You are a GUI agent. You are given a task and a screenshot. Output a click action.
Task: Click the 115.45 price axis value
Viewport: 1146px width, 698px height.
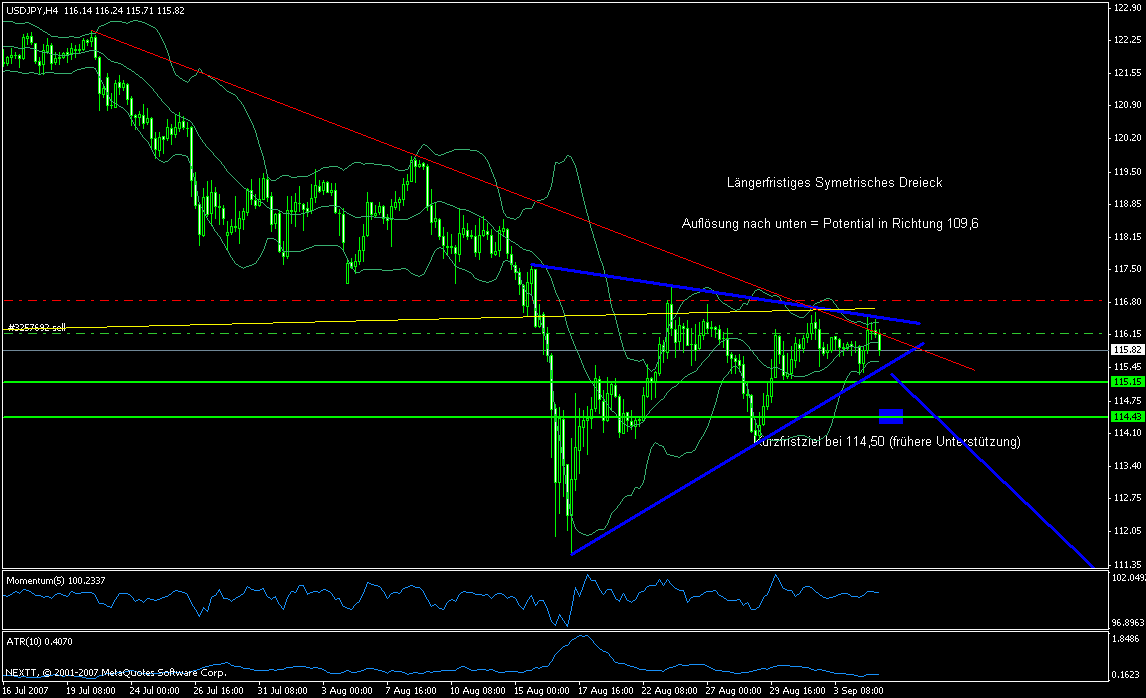(x=1128, y=367)
